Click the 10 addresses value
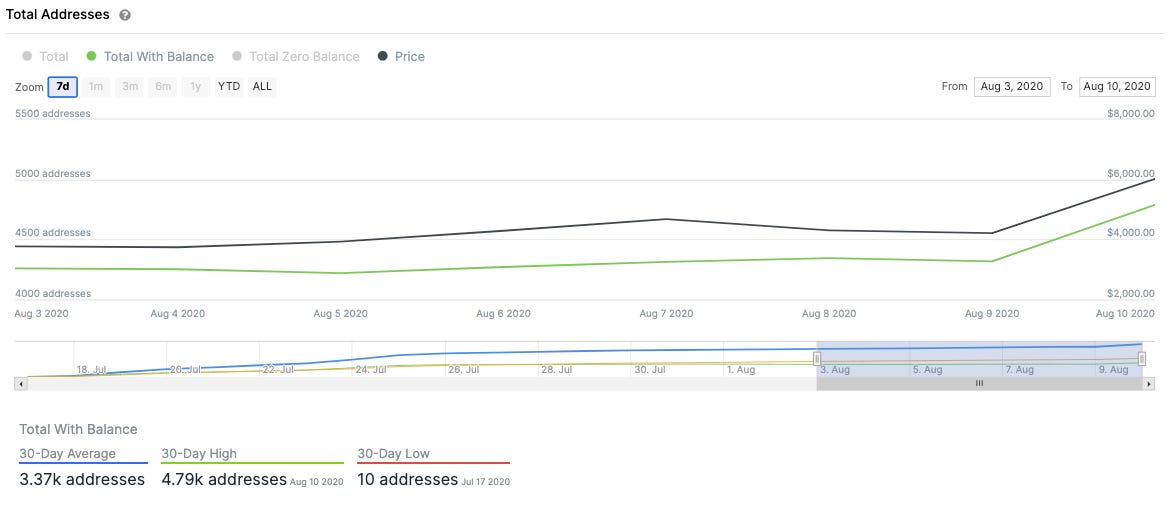 pos(407,479)
